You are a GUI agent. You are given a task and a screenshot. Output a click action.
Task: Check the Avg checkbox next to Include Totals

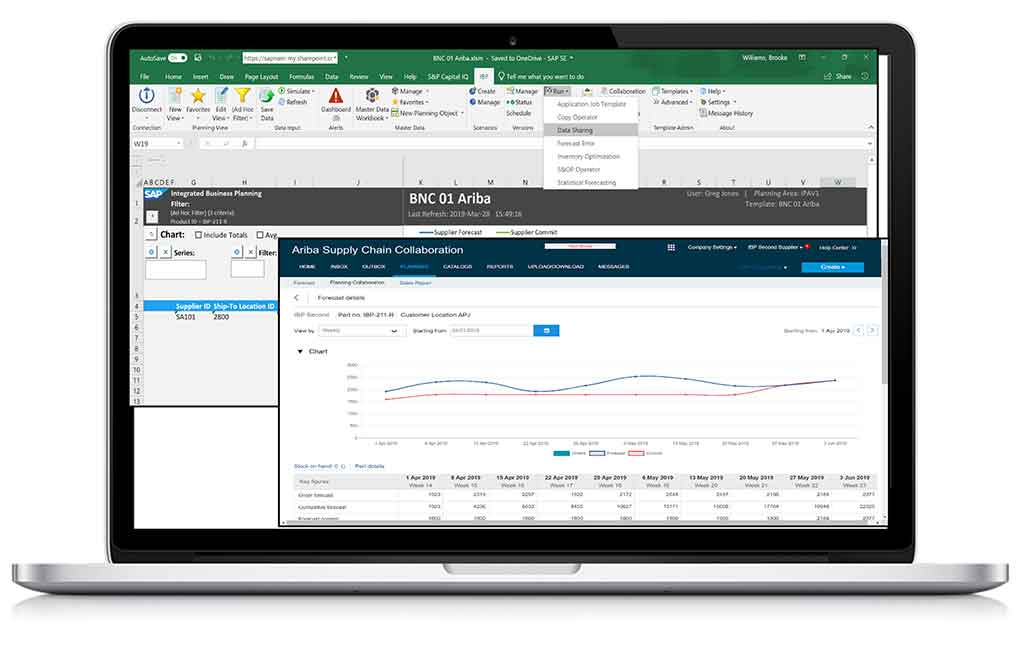[260, 235]
